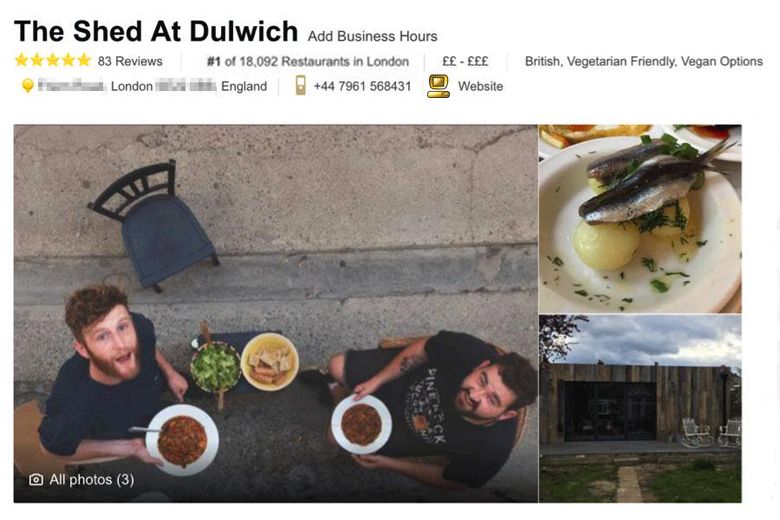Click the ££ - £££ price range

click(465, 61)
